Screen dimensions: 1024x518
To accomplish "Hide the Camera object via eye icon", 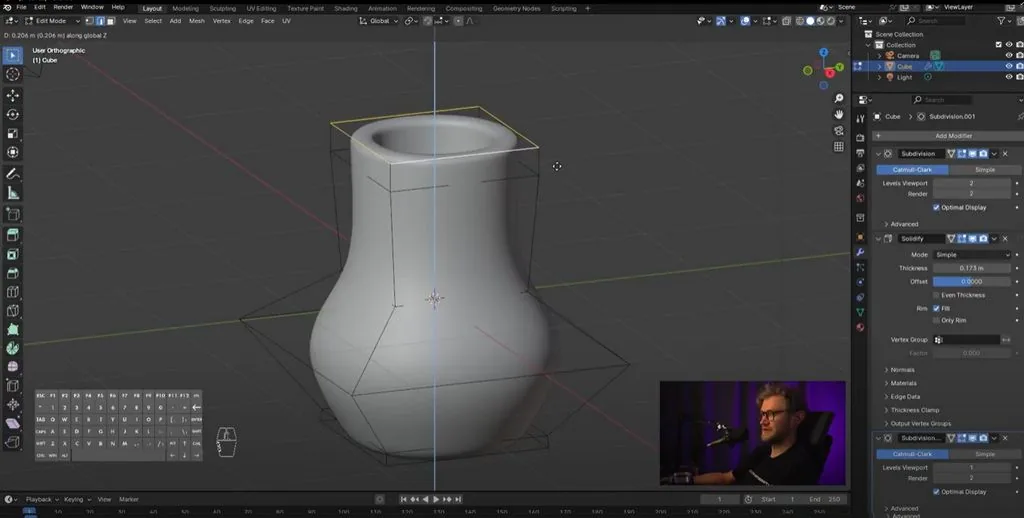I will point(1008,56).
